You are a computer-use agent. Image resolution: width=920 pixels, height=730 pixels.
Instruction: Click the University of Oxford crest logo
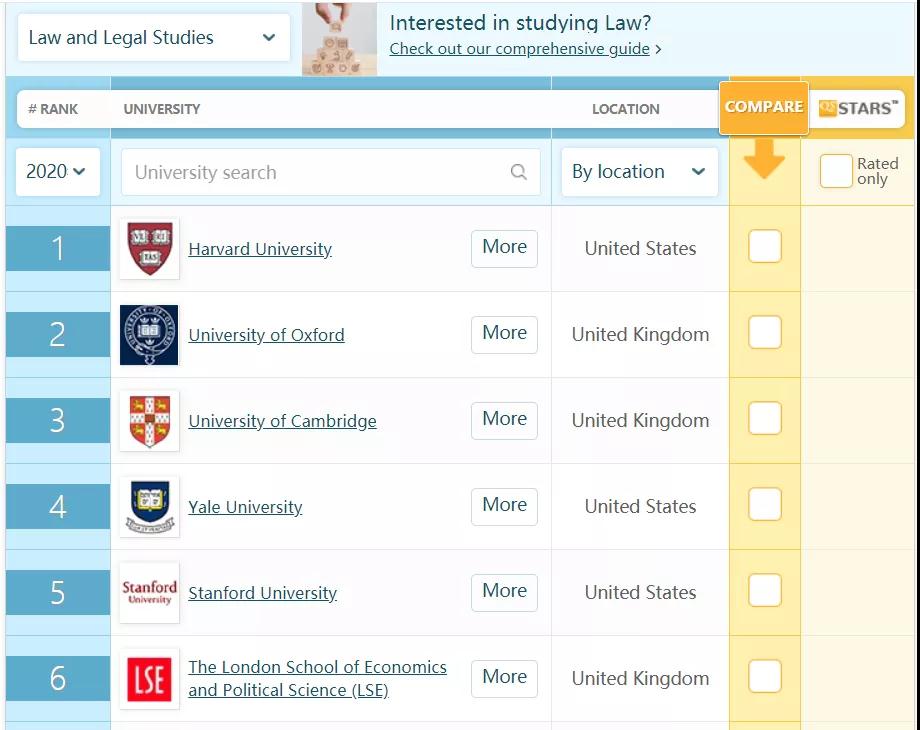point(149,335)
